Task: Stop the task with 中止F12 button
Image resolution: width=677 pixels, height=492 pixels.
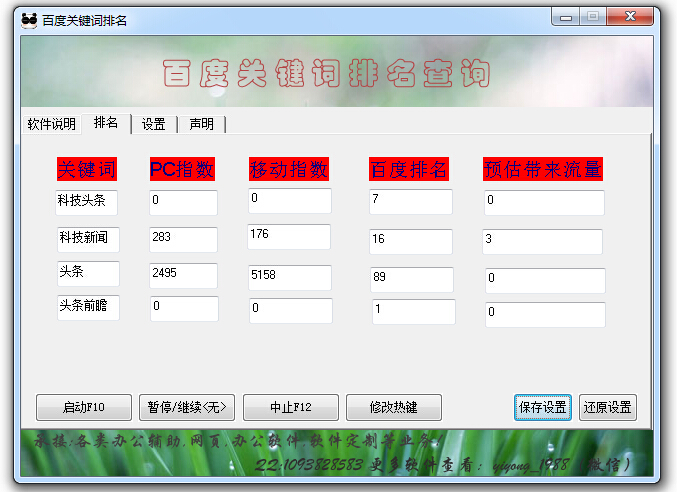Action: coord(291,407)
